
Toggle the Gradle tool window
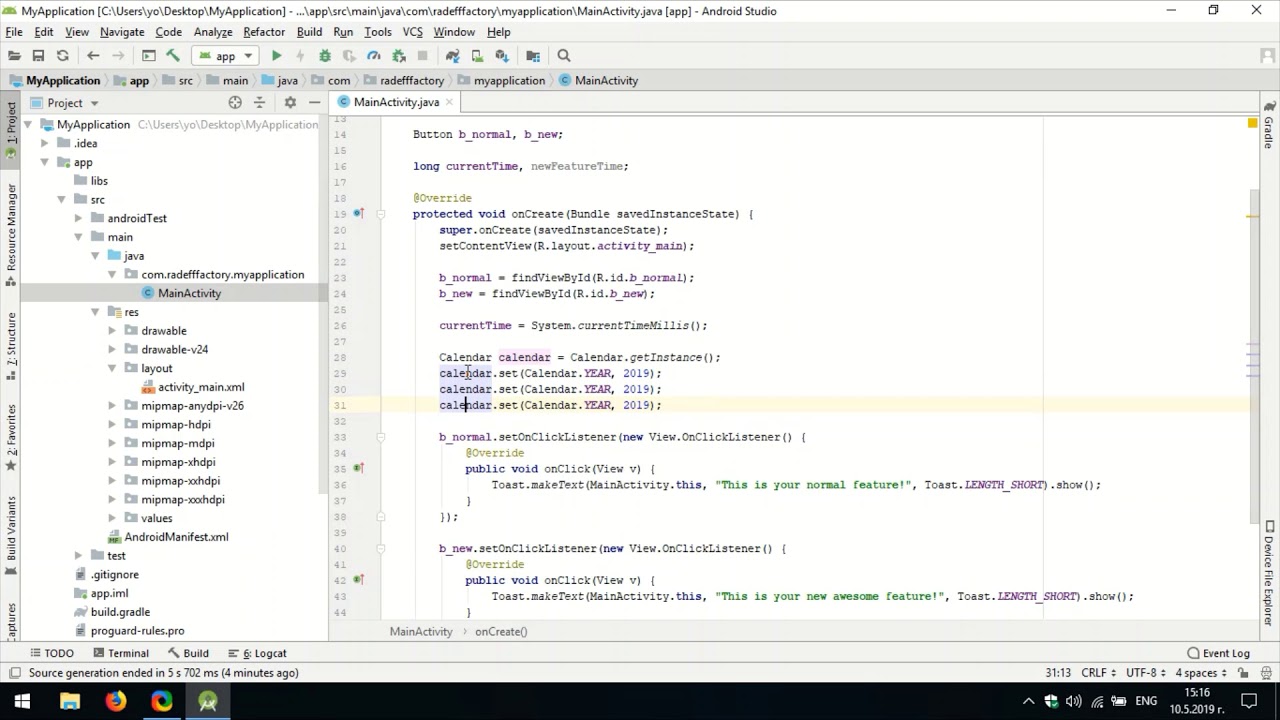tap(1269, 125)
